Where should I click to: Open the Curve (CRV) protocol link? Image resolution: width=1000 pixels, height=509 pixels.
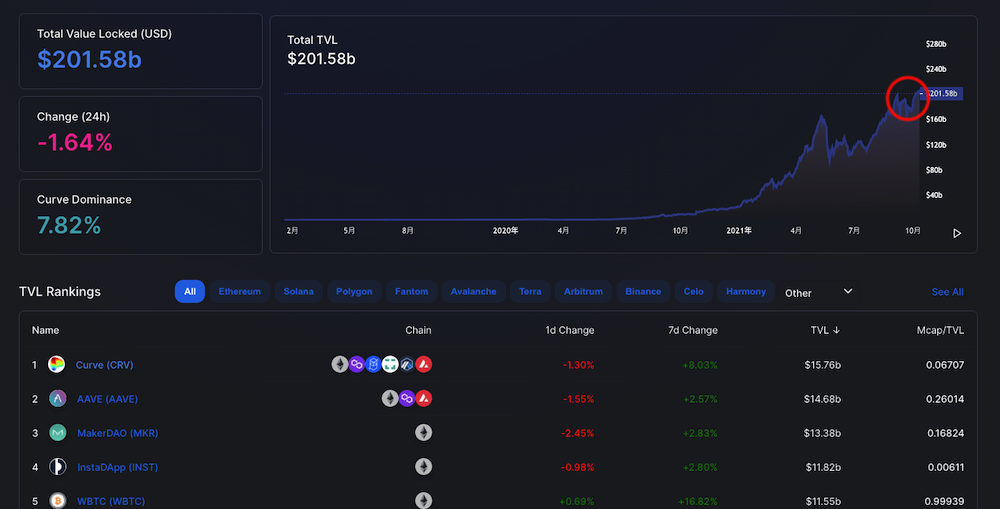[105, 365]
